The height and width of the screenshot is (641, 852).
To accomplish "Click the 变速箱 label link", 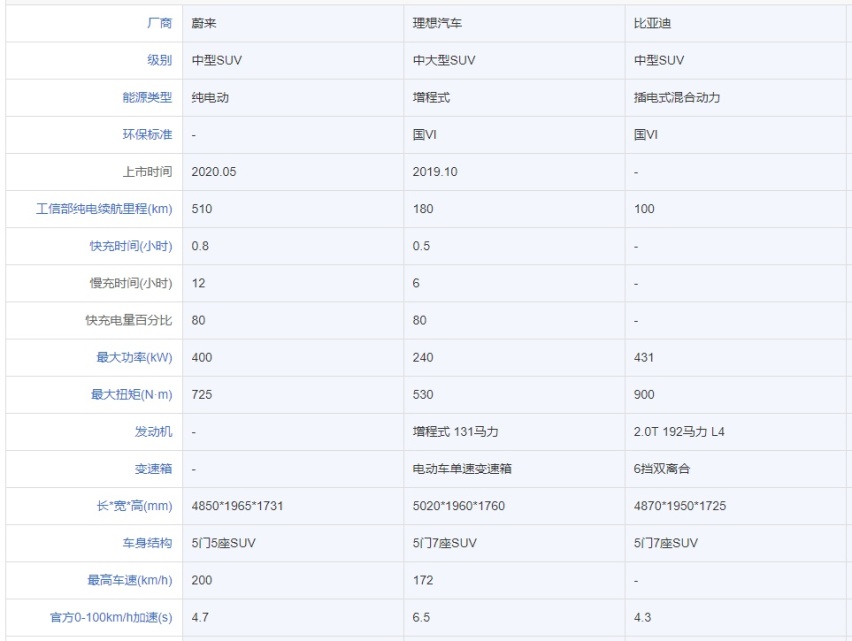I will click(153, 469).
